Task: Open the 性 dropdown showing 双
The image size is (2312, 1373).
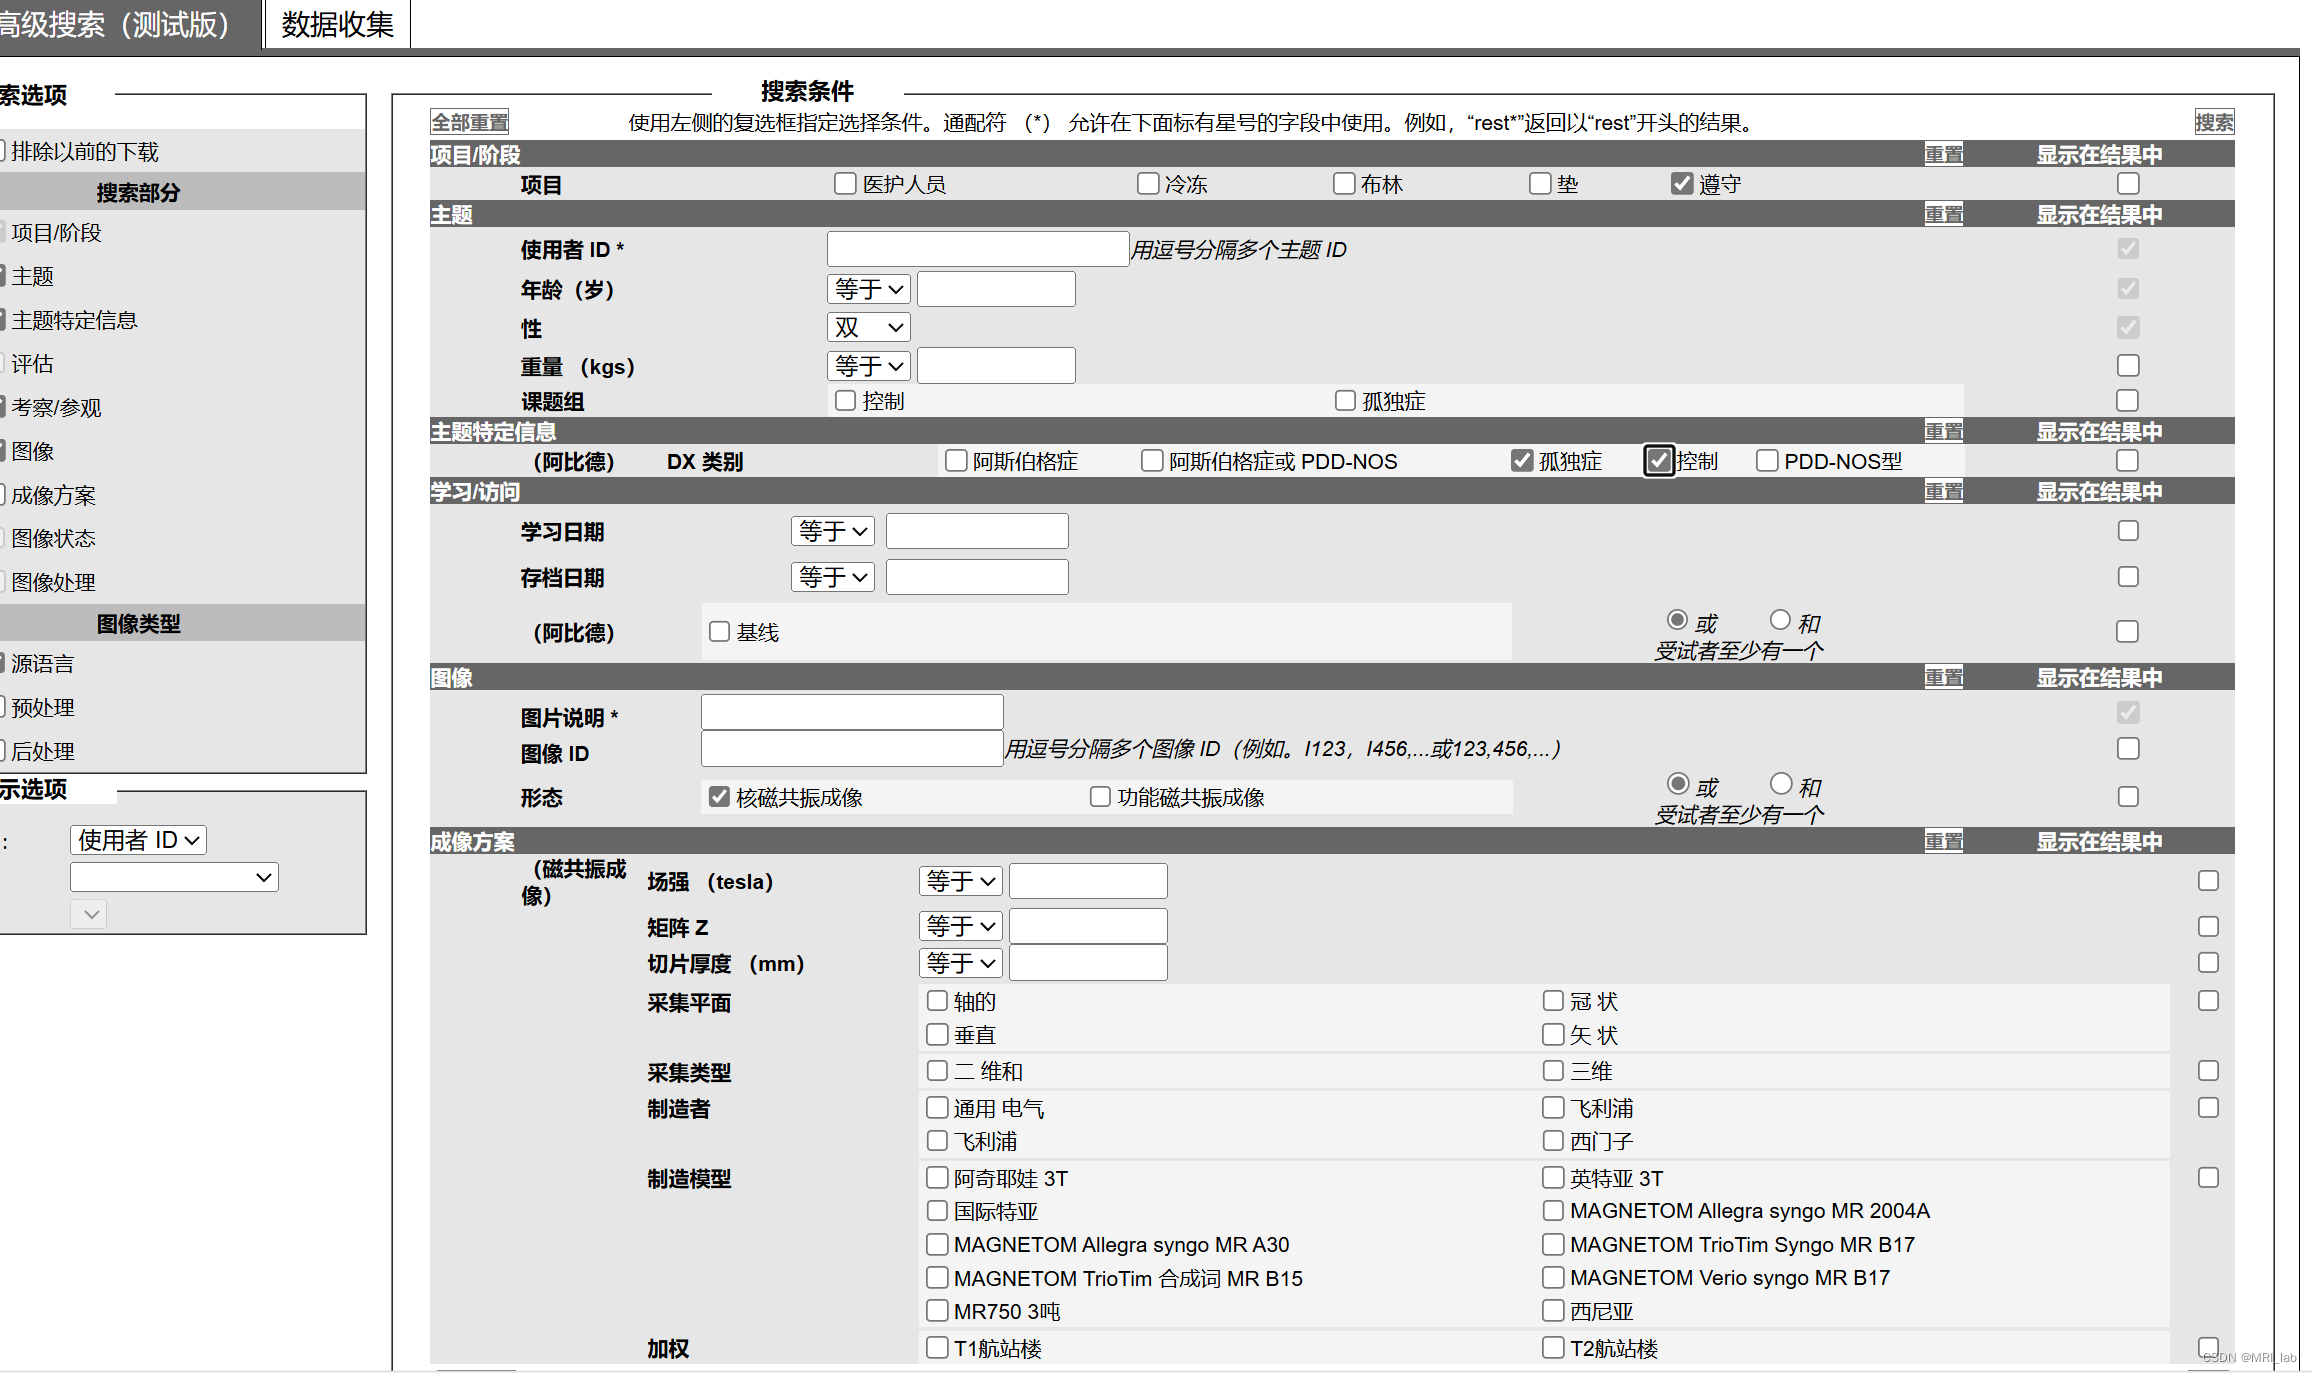Action: coord(868,327)
